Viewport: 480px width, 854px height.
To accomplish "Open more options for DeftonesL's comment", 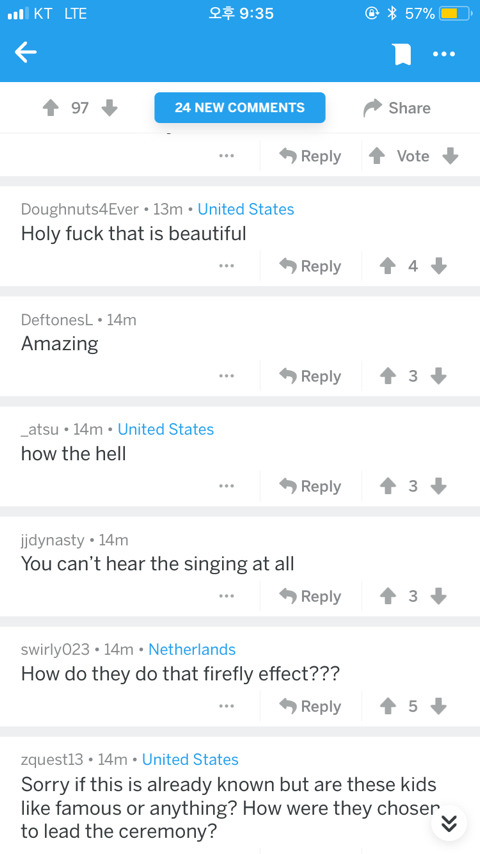I will click(227, 376).
